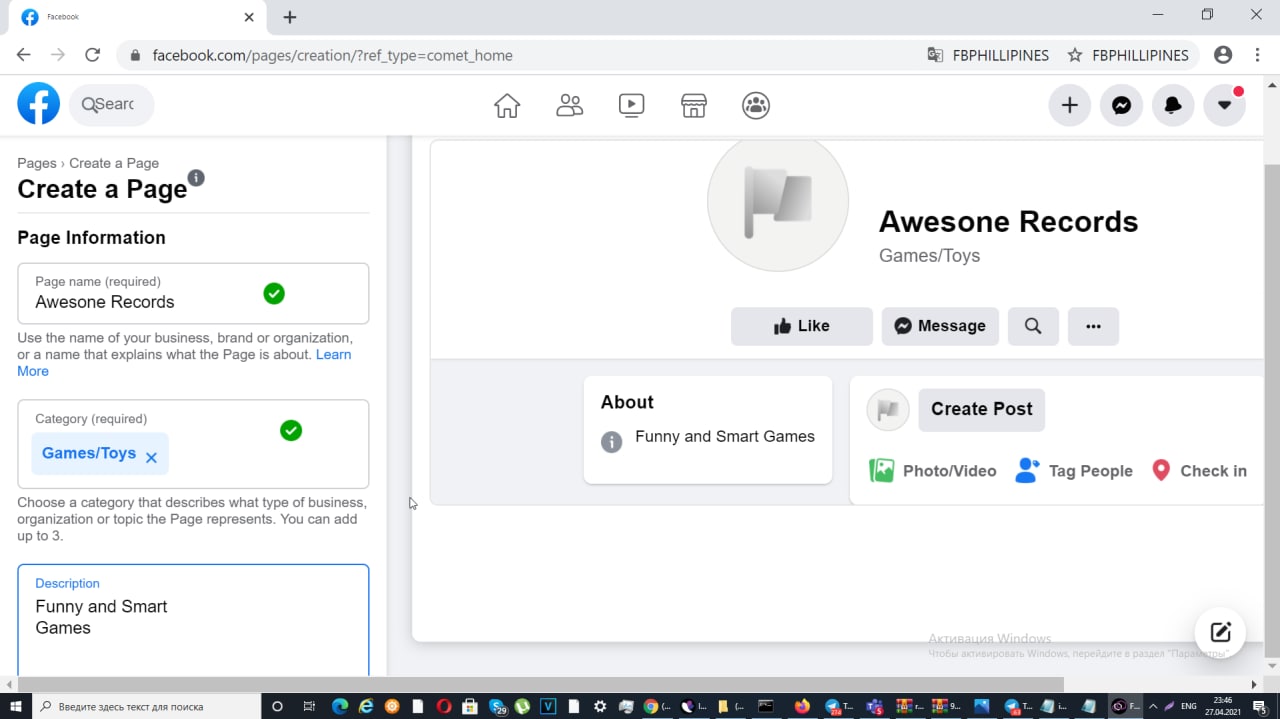Reload the page with the refresh icon
1280x719 pixels.
[x=92, y=55]
